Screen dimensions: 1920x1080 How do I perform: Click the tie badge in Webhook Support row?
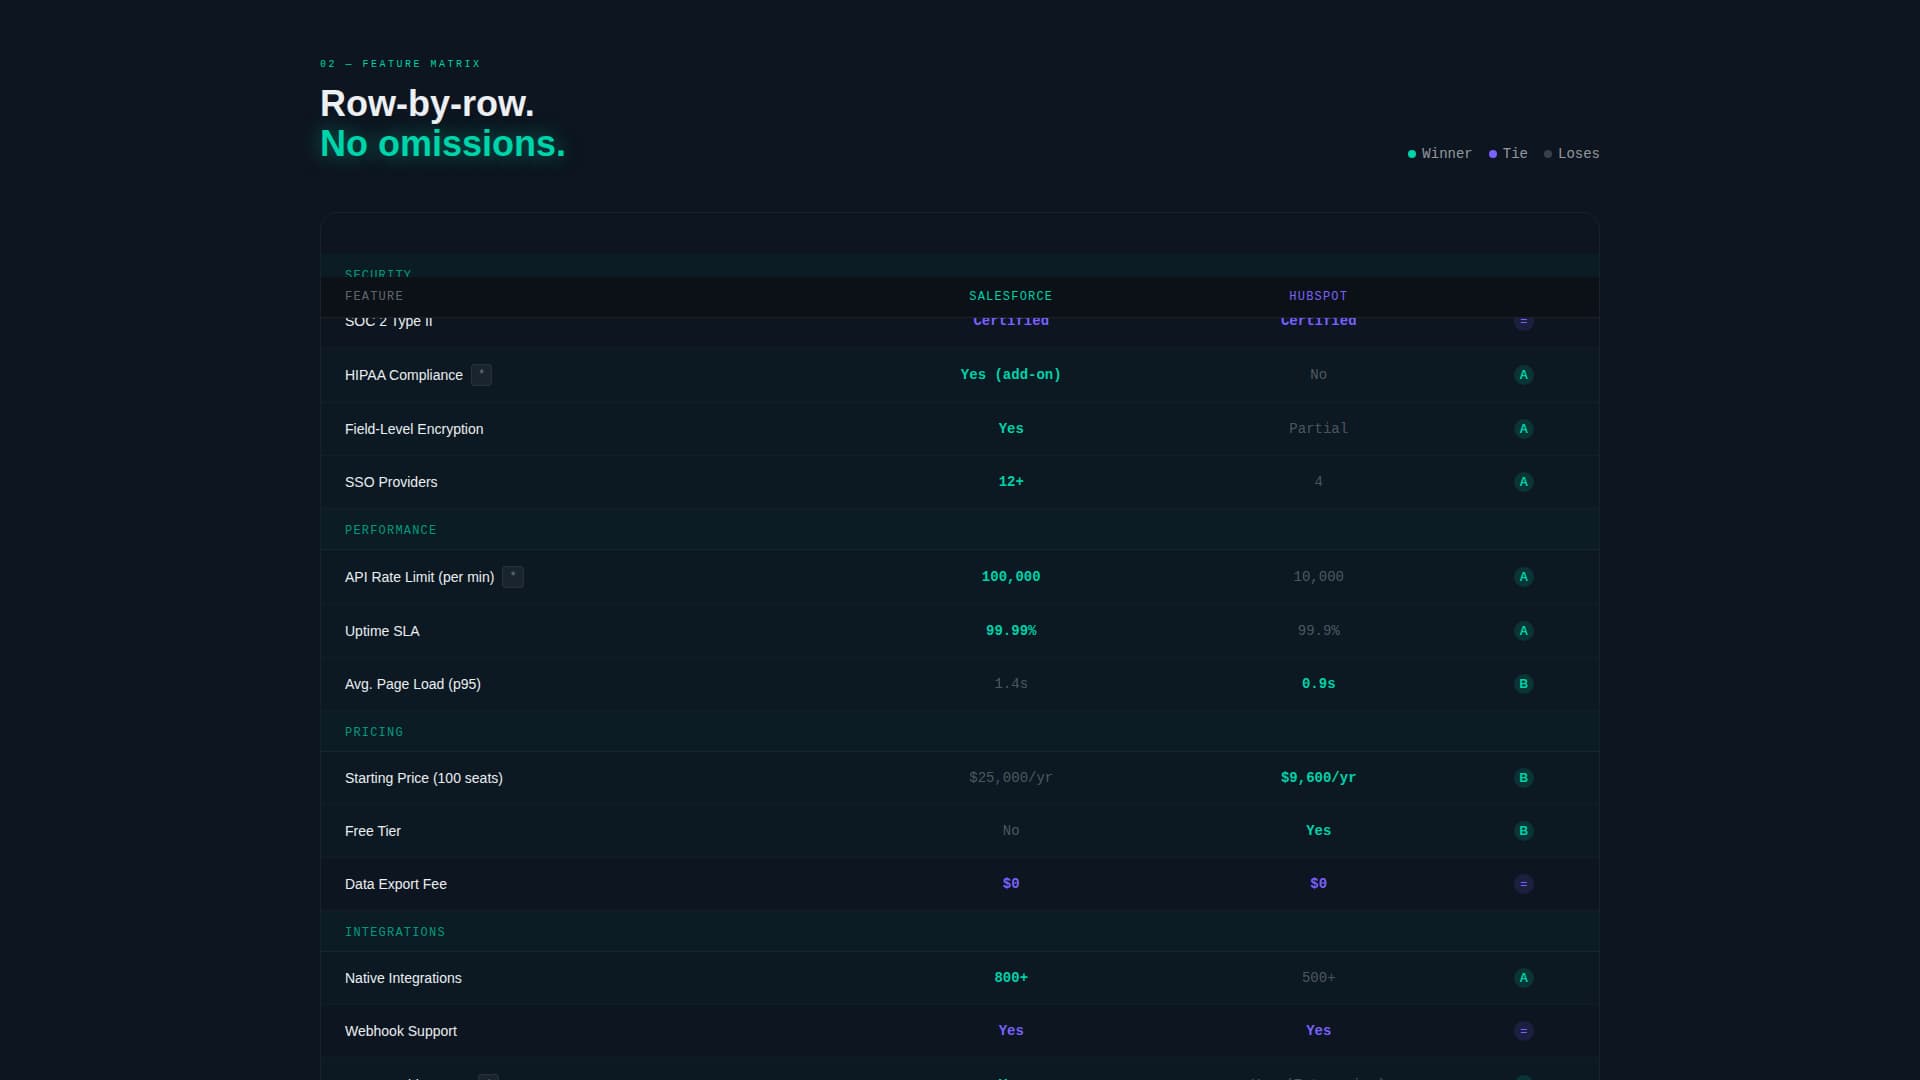click(1523, 1031)
